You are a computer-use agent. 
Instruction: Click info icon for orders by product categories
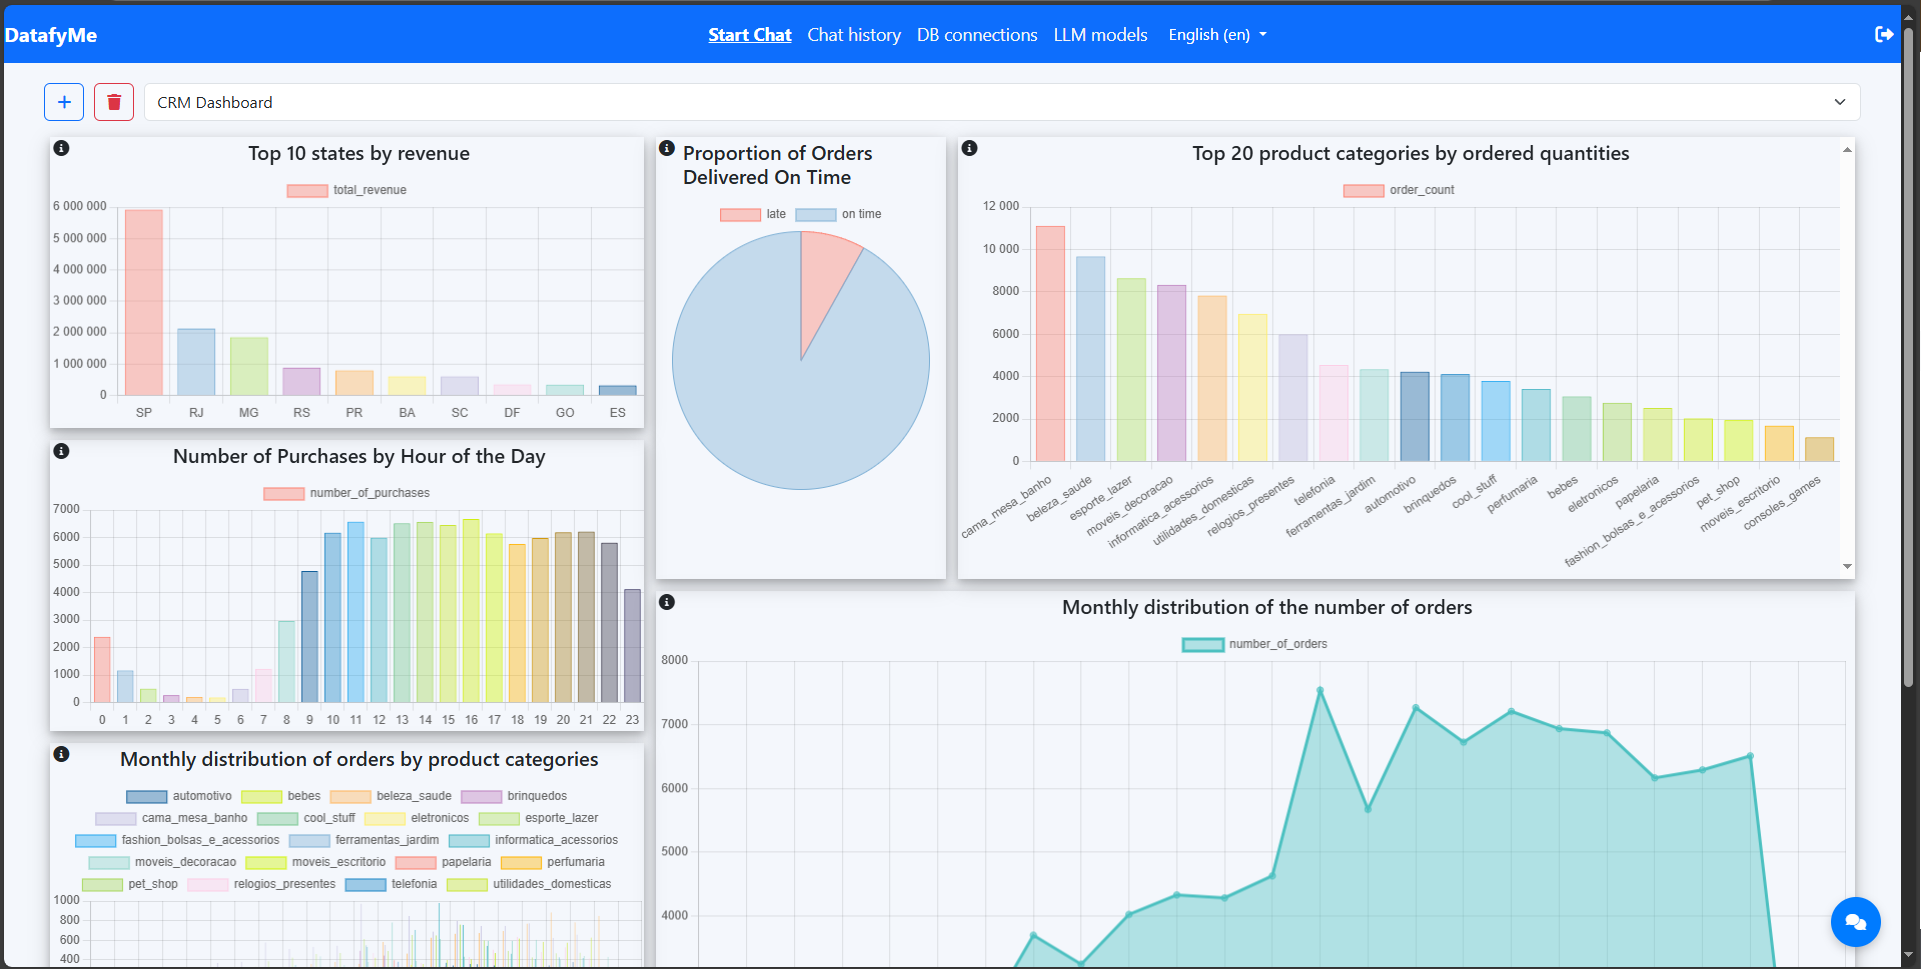click(61, 754)
